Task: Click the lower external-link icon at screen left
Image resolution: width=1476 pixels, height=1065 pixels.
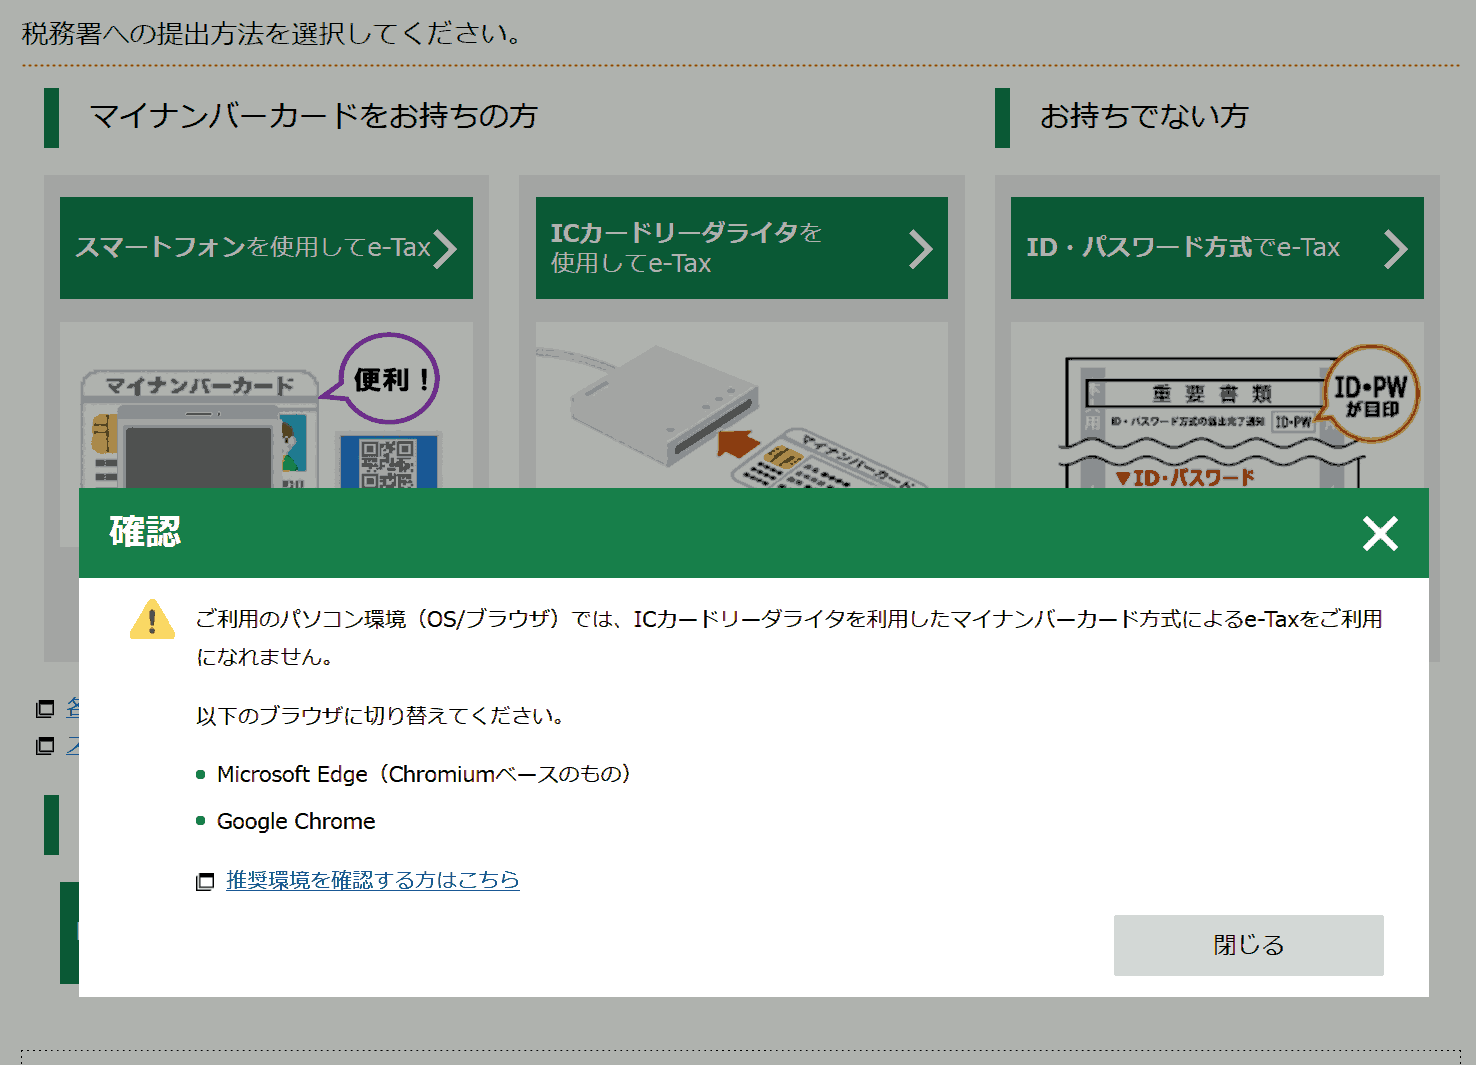Action: point(45,746)
